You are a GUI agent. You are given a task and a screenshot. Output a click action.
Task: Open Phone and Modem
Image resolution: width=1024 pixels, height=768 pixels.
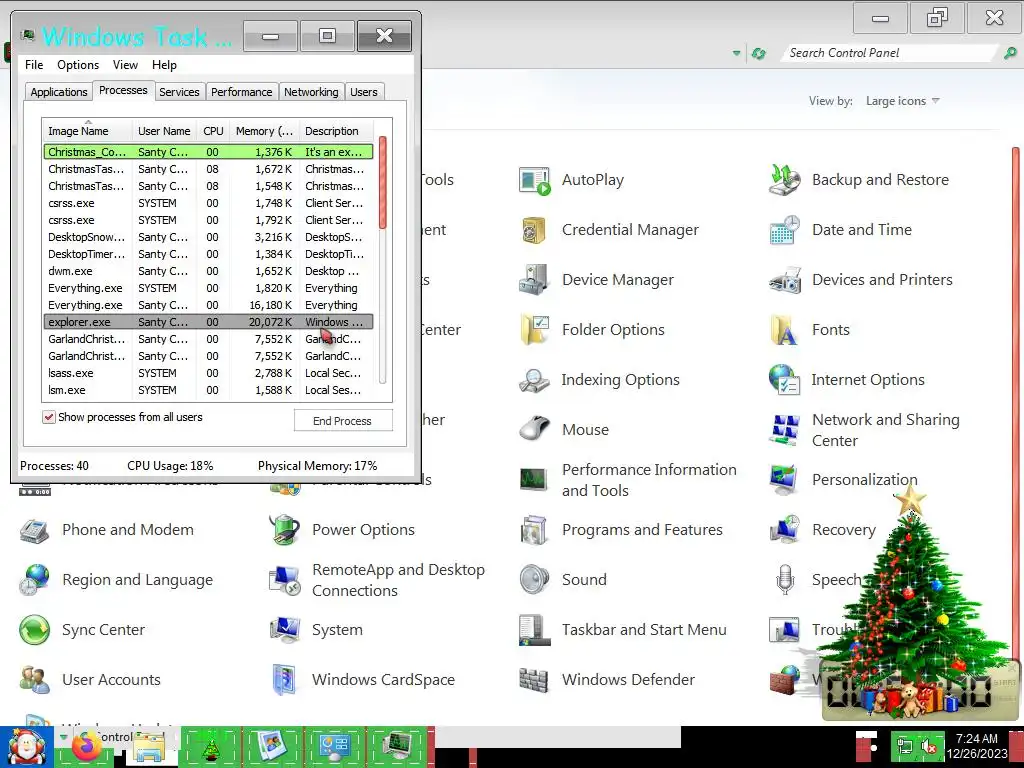click(106, 530)
